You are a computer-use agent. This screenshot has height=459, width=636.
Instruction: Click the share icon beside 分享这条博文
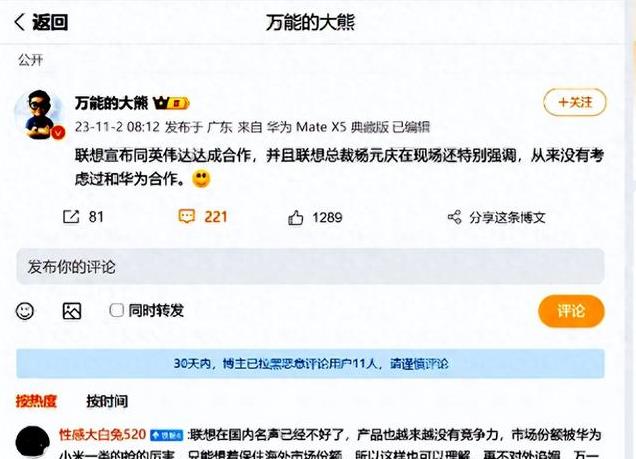tap(454, 217)
